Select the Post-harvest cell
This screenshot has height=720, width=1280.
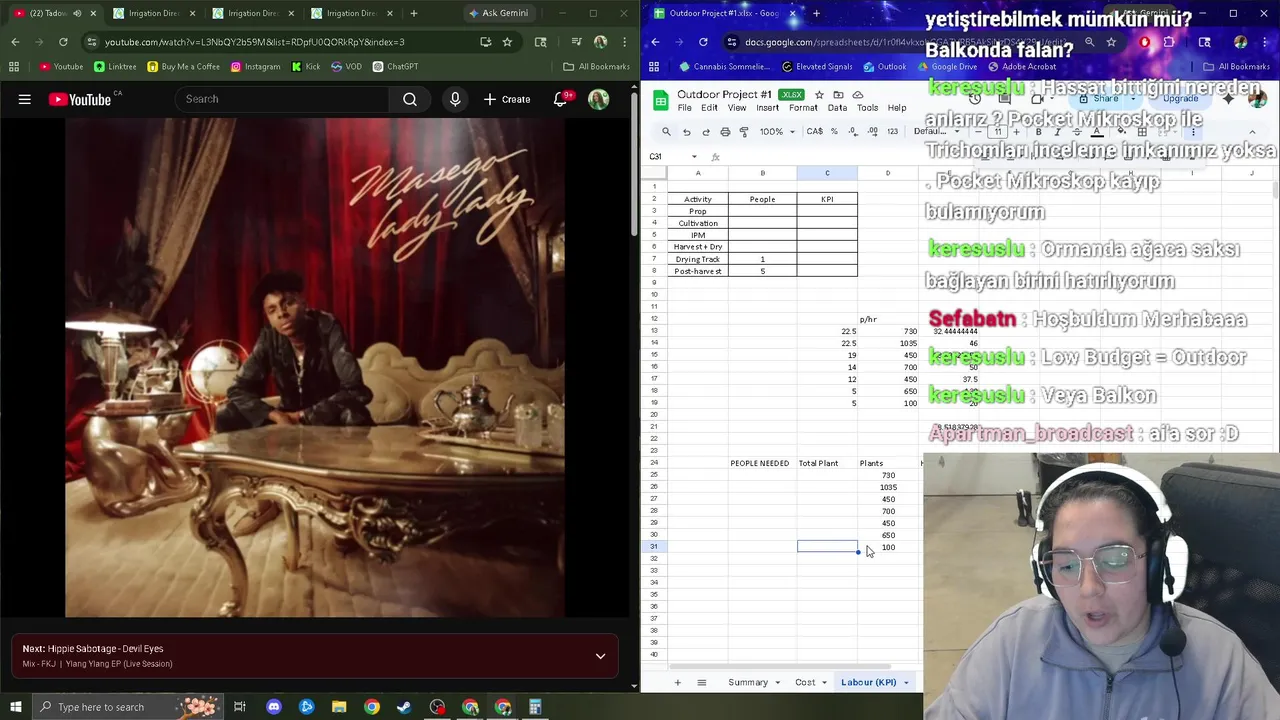pos(698,271)
